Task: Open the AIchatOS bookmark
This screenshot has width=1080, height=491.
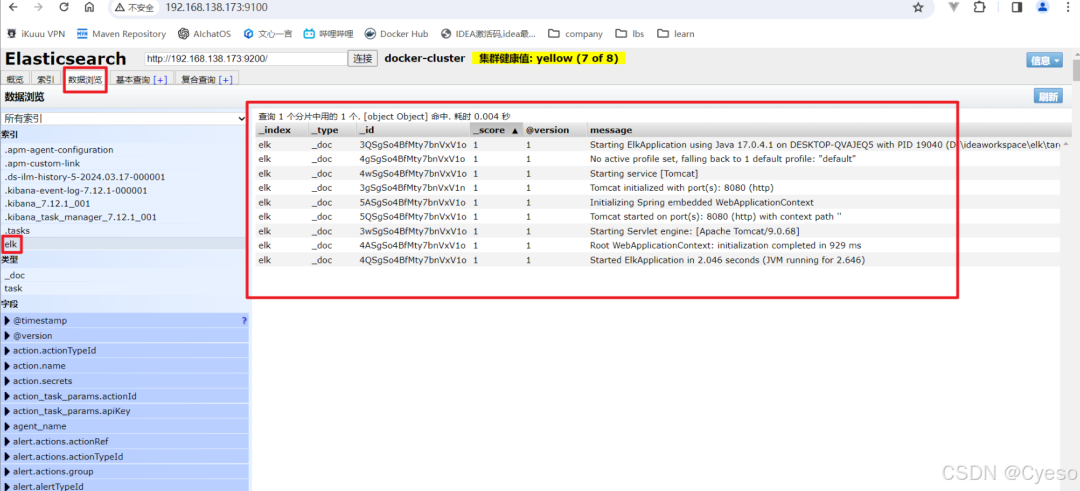Action: click(x=204, y=34)
